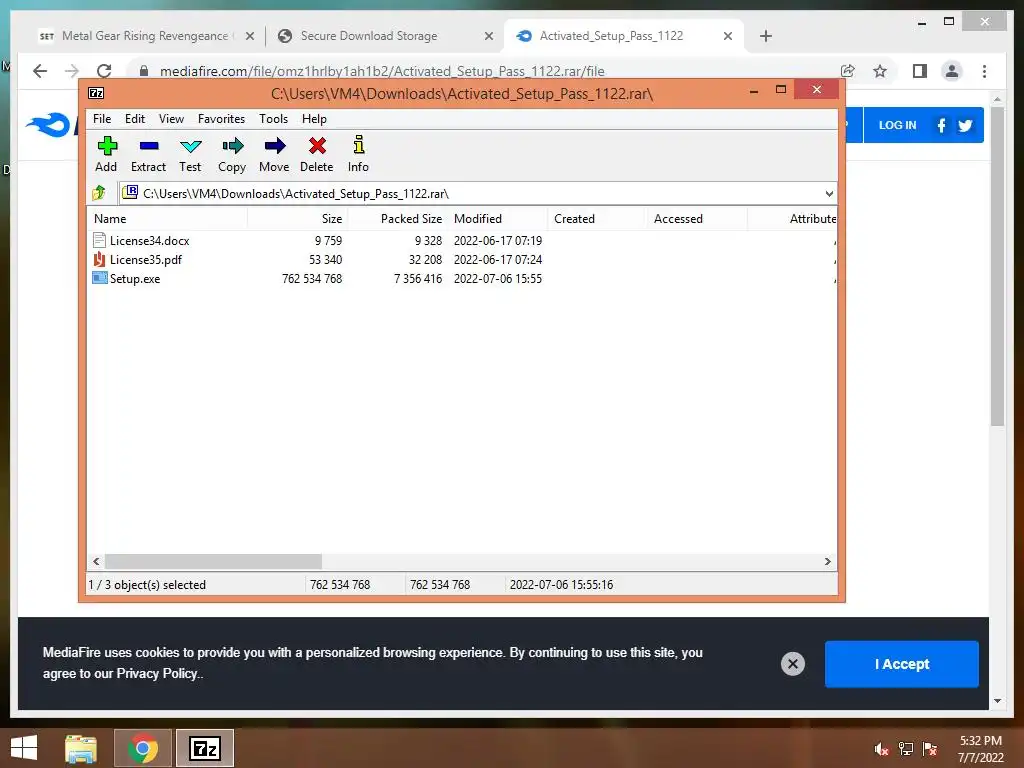Click the share page icon in address bar
The image size is (1024, 768).
(848, 71)
